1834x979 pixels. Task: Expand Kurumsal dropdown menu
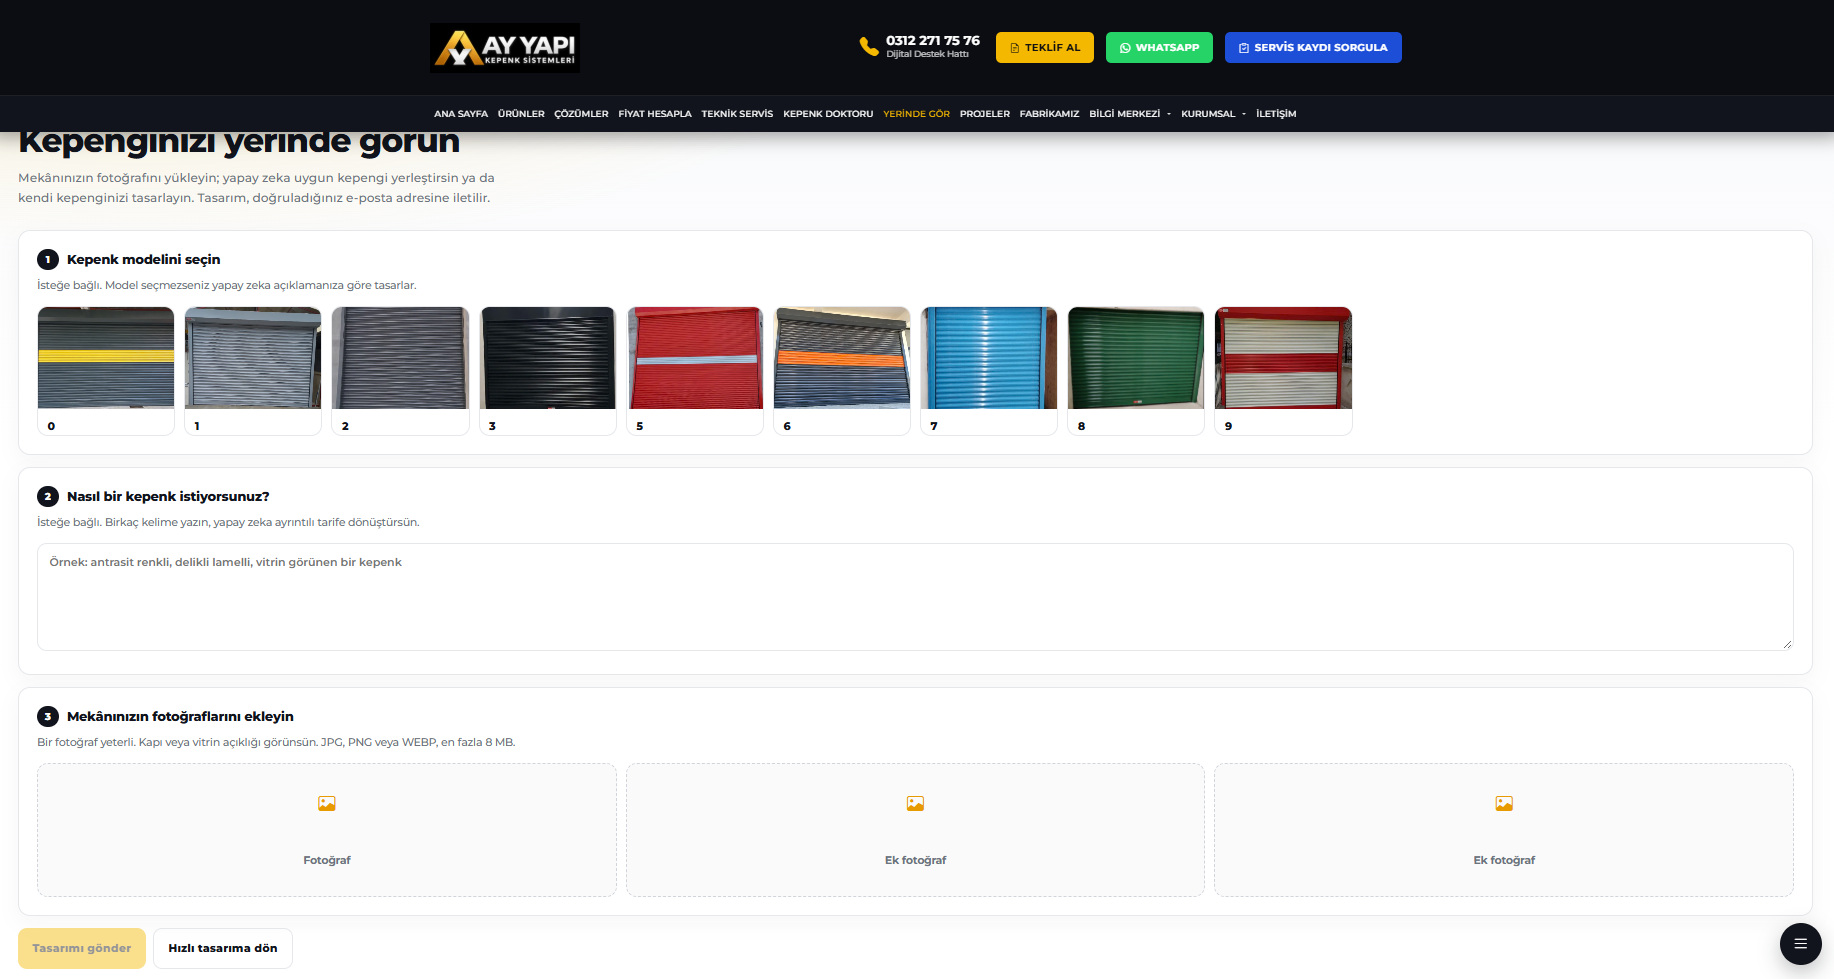pyautogui.click(x=1213, y=114)
